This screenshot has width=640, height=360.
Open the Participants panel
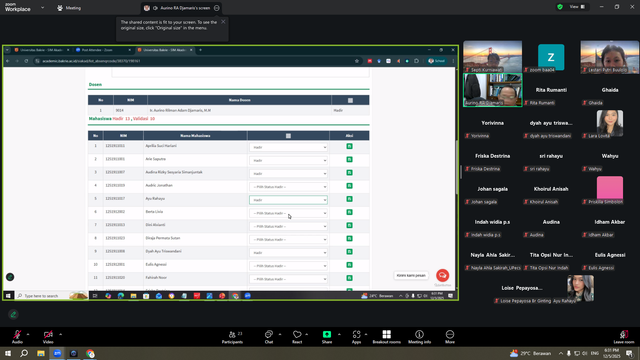tap(232, 337)
